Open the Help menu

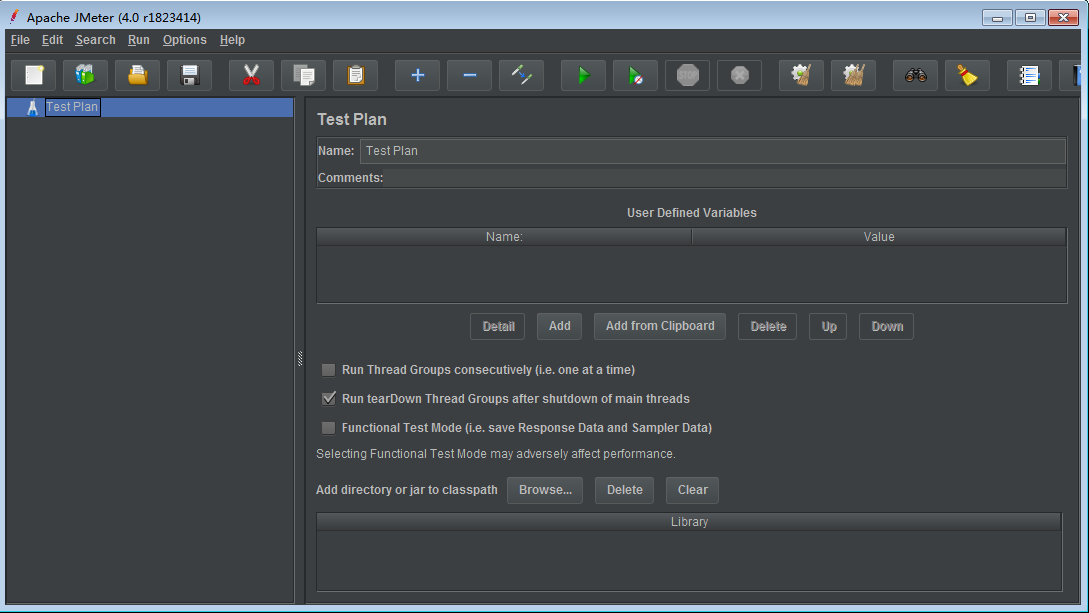[232, 40]
